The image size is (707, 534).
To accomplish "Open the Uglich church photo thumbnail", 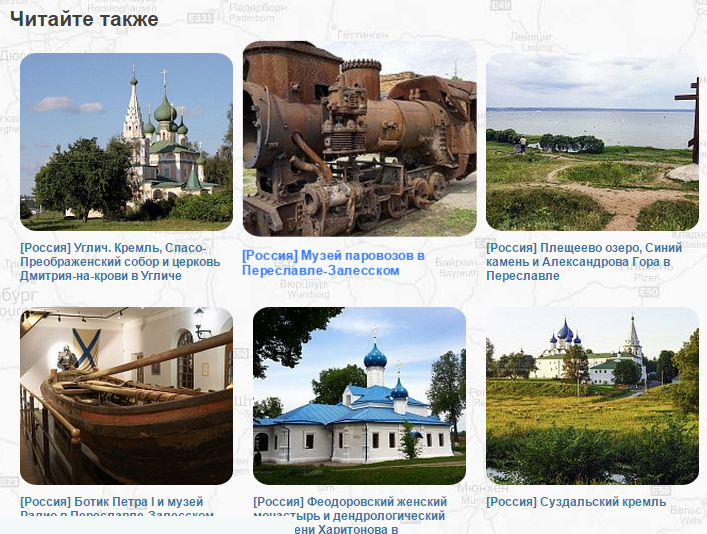I will (126, 142).
